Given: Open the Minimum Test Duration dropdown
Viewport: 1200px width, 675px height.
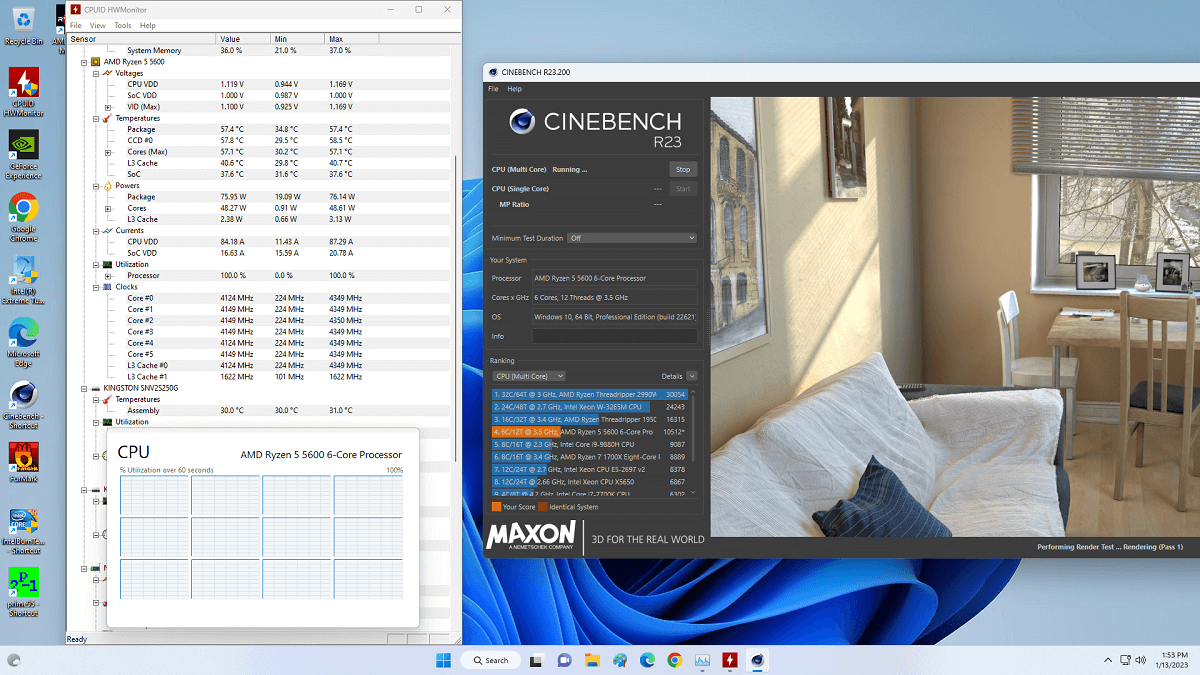Looking at the screenshot, I should 632,238.
